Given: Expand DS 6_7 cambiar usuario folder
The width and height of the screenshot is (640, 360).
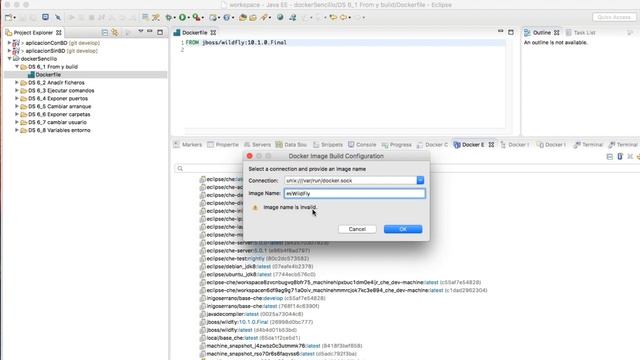Looking at the screenshot, I should [17, 122].
